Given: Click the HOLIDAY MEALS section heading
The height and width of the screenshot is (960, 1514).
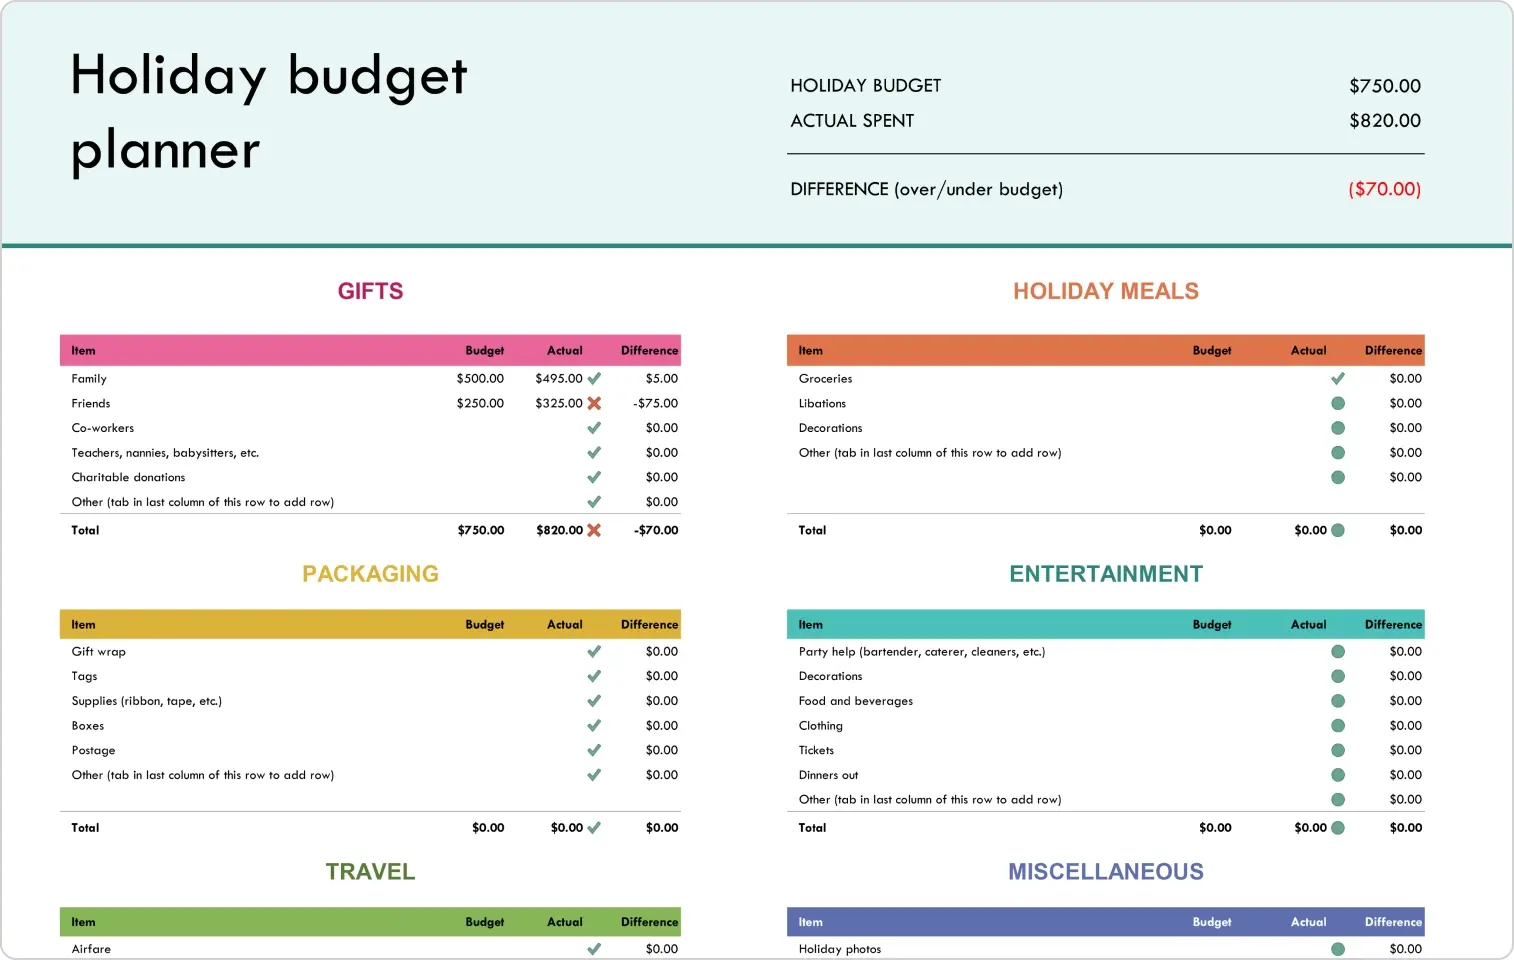Looking at the screenshot, I should tap(1106, 291).
